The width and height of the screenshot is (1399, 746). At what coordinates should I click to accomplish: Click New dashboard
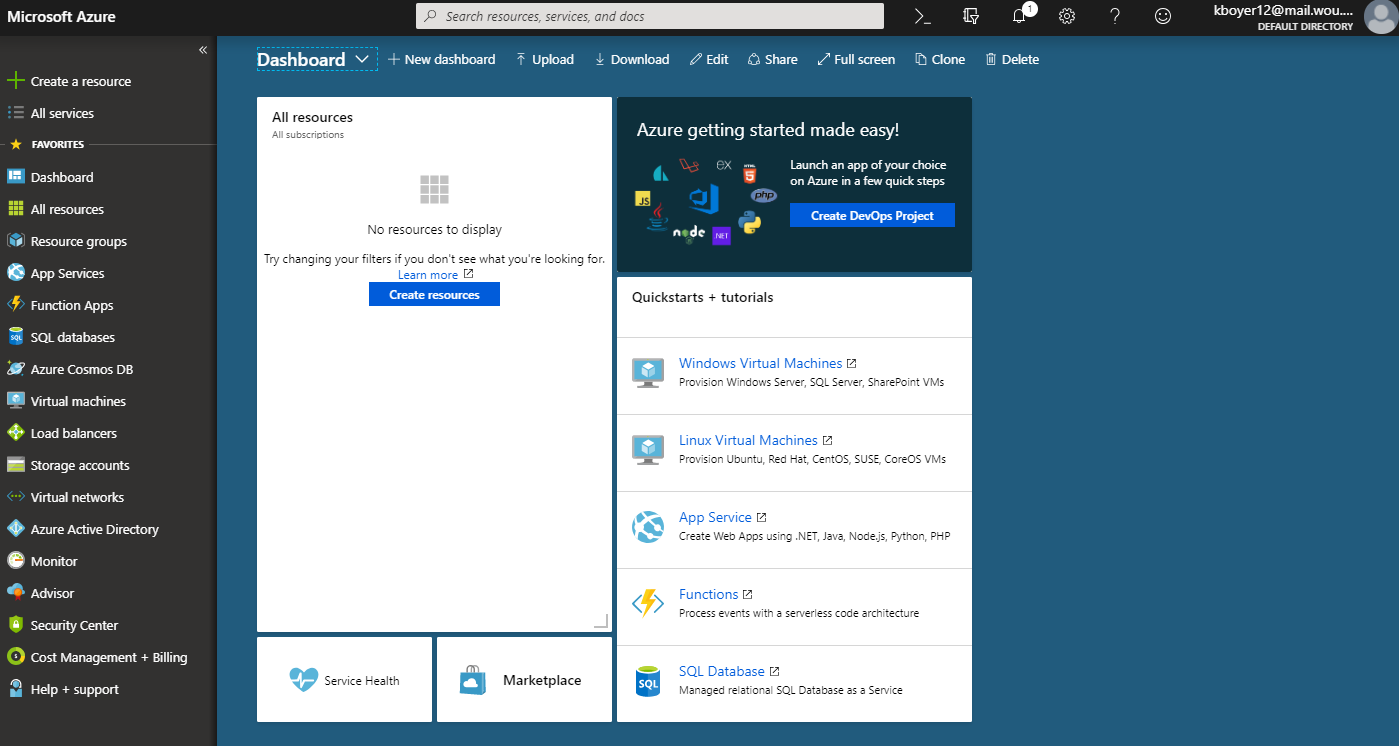441,59
